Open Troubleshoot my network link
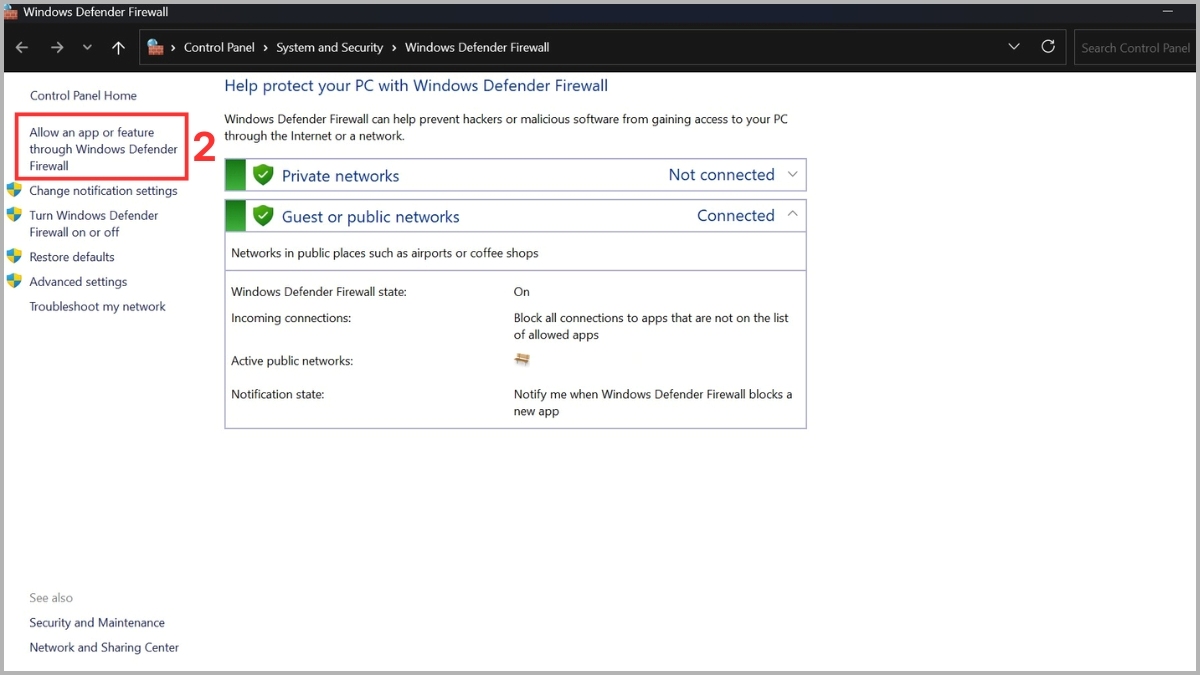This screenshot has height=675, width=1200. tap(98, 307)
